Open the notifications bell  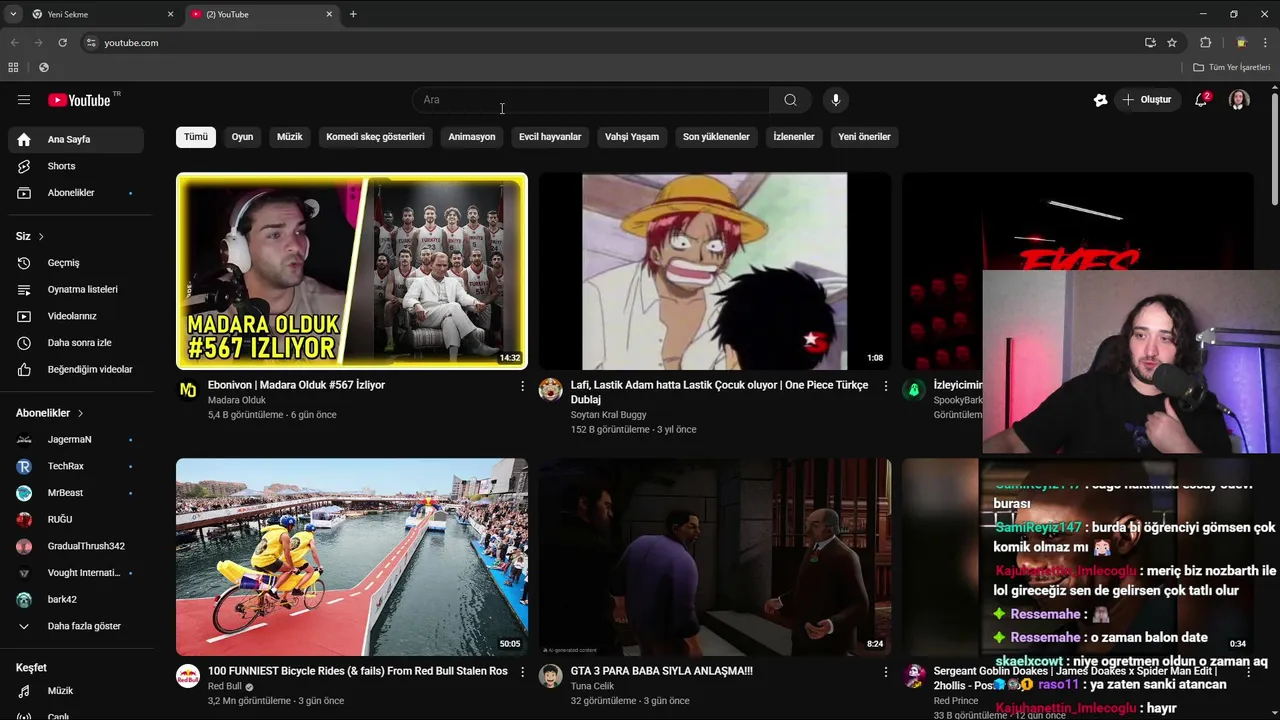pos(1202,100)
